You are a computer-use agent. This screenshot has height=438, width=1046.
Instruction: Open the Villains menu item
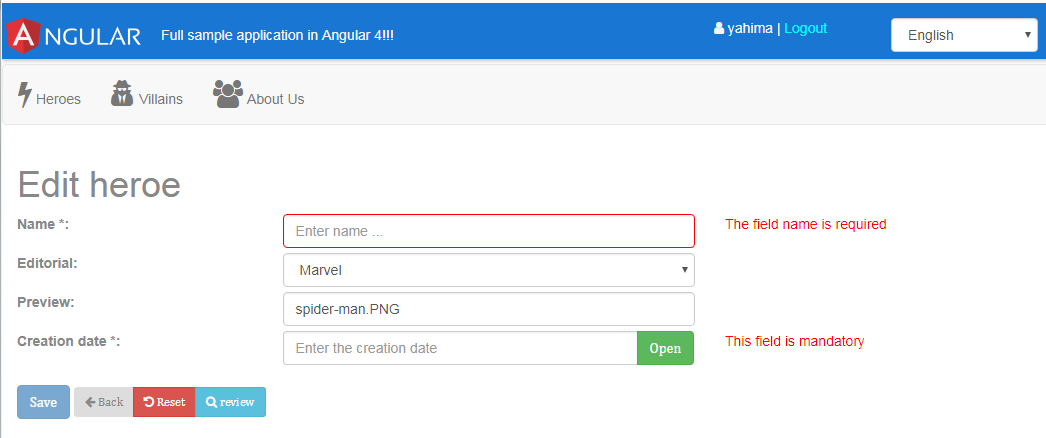[160, 99]
